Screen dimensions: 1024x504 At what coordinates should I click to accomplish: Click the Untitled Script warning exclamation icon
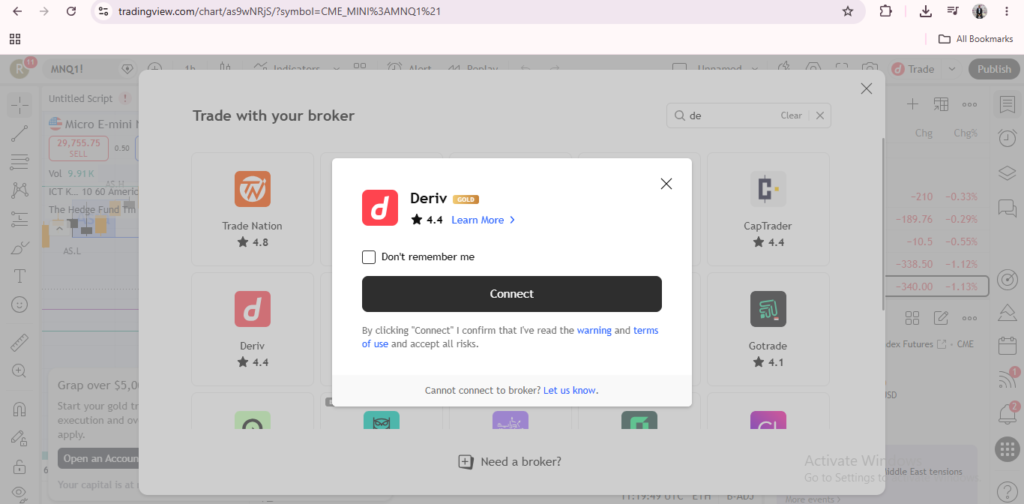125,99
